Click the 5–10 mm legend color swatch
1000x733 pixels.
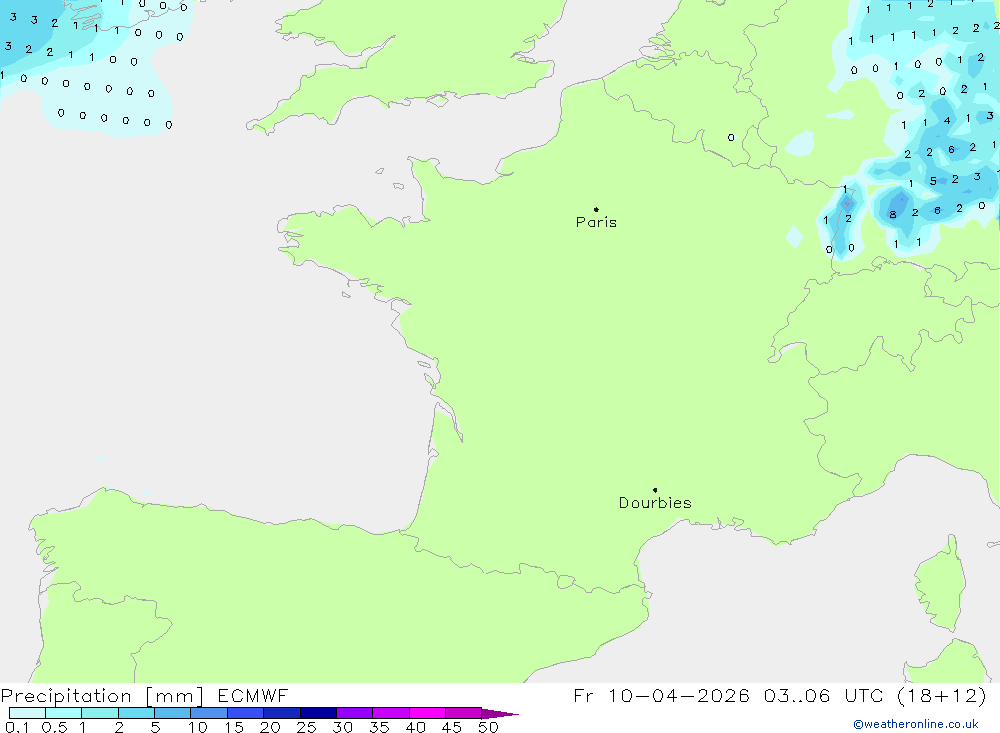tap(173, 713)
